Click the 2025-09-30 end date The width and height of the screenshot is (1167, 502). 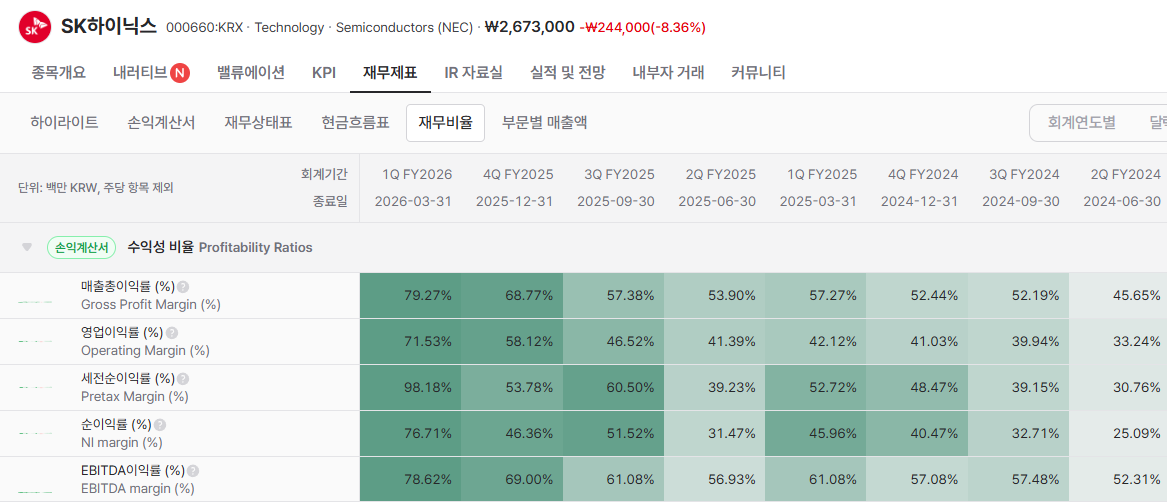[x=616, y=202]
